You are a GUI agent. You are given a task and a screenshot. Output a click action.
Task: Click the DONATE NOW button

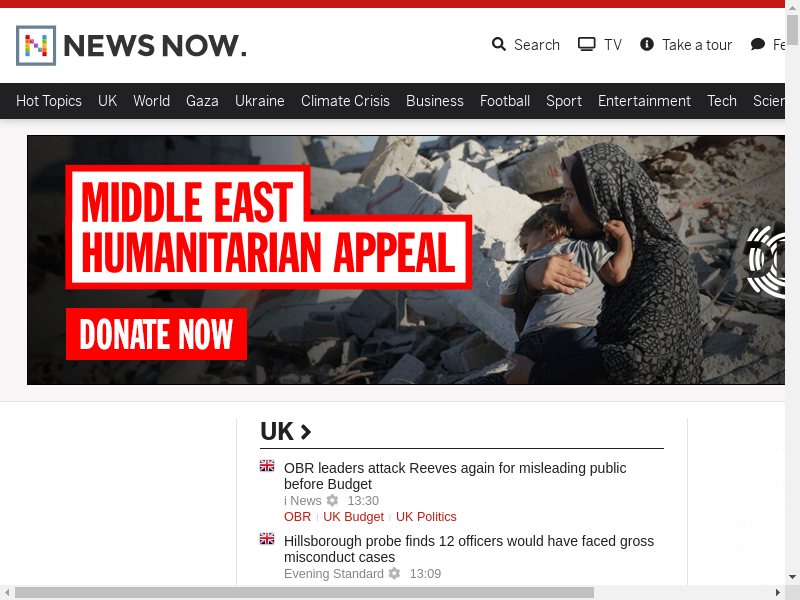156,334
